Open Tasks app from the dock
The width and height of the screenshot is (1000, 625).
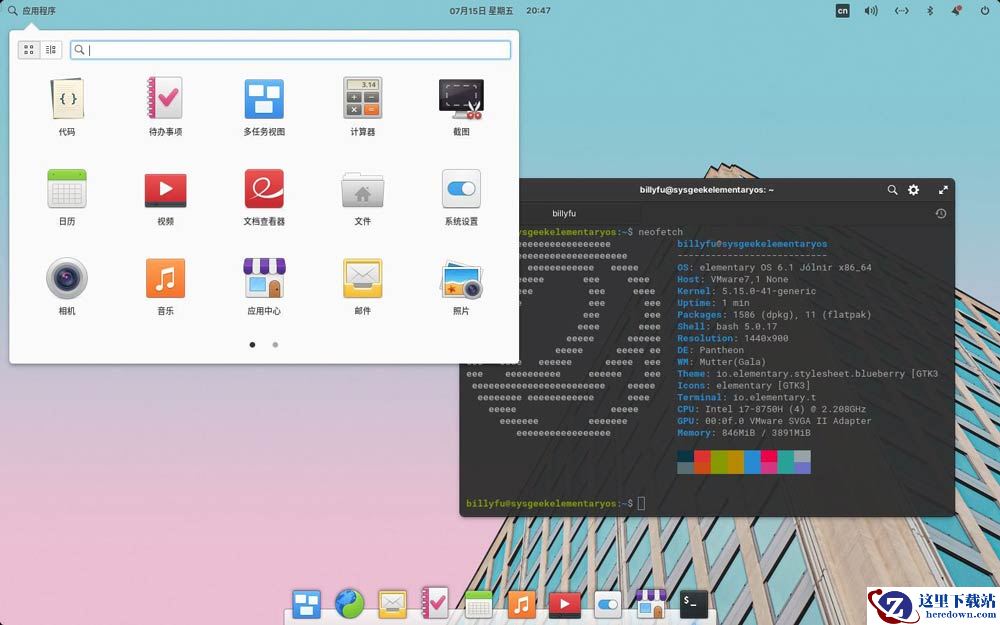[435, 603]
